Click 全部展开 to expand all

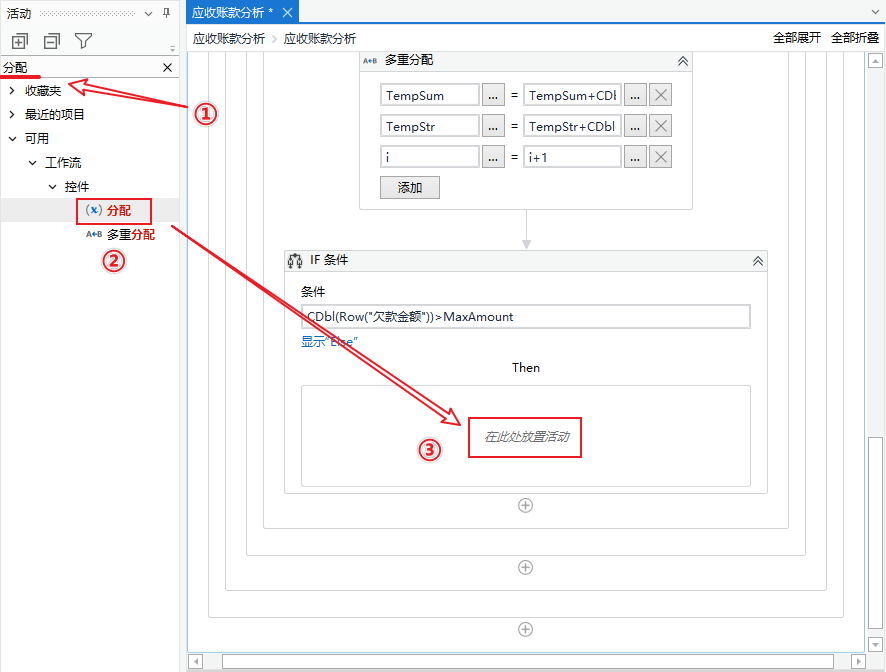click(796, 38)
